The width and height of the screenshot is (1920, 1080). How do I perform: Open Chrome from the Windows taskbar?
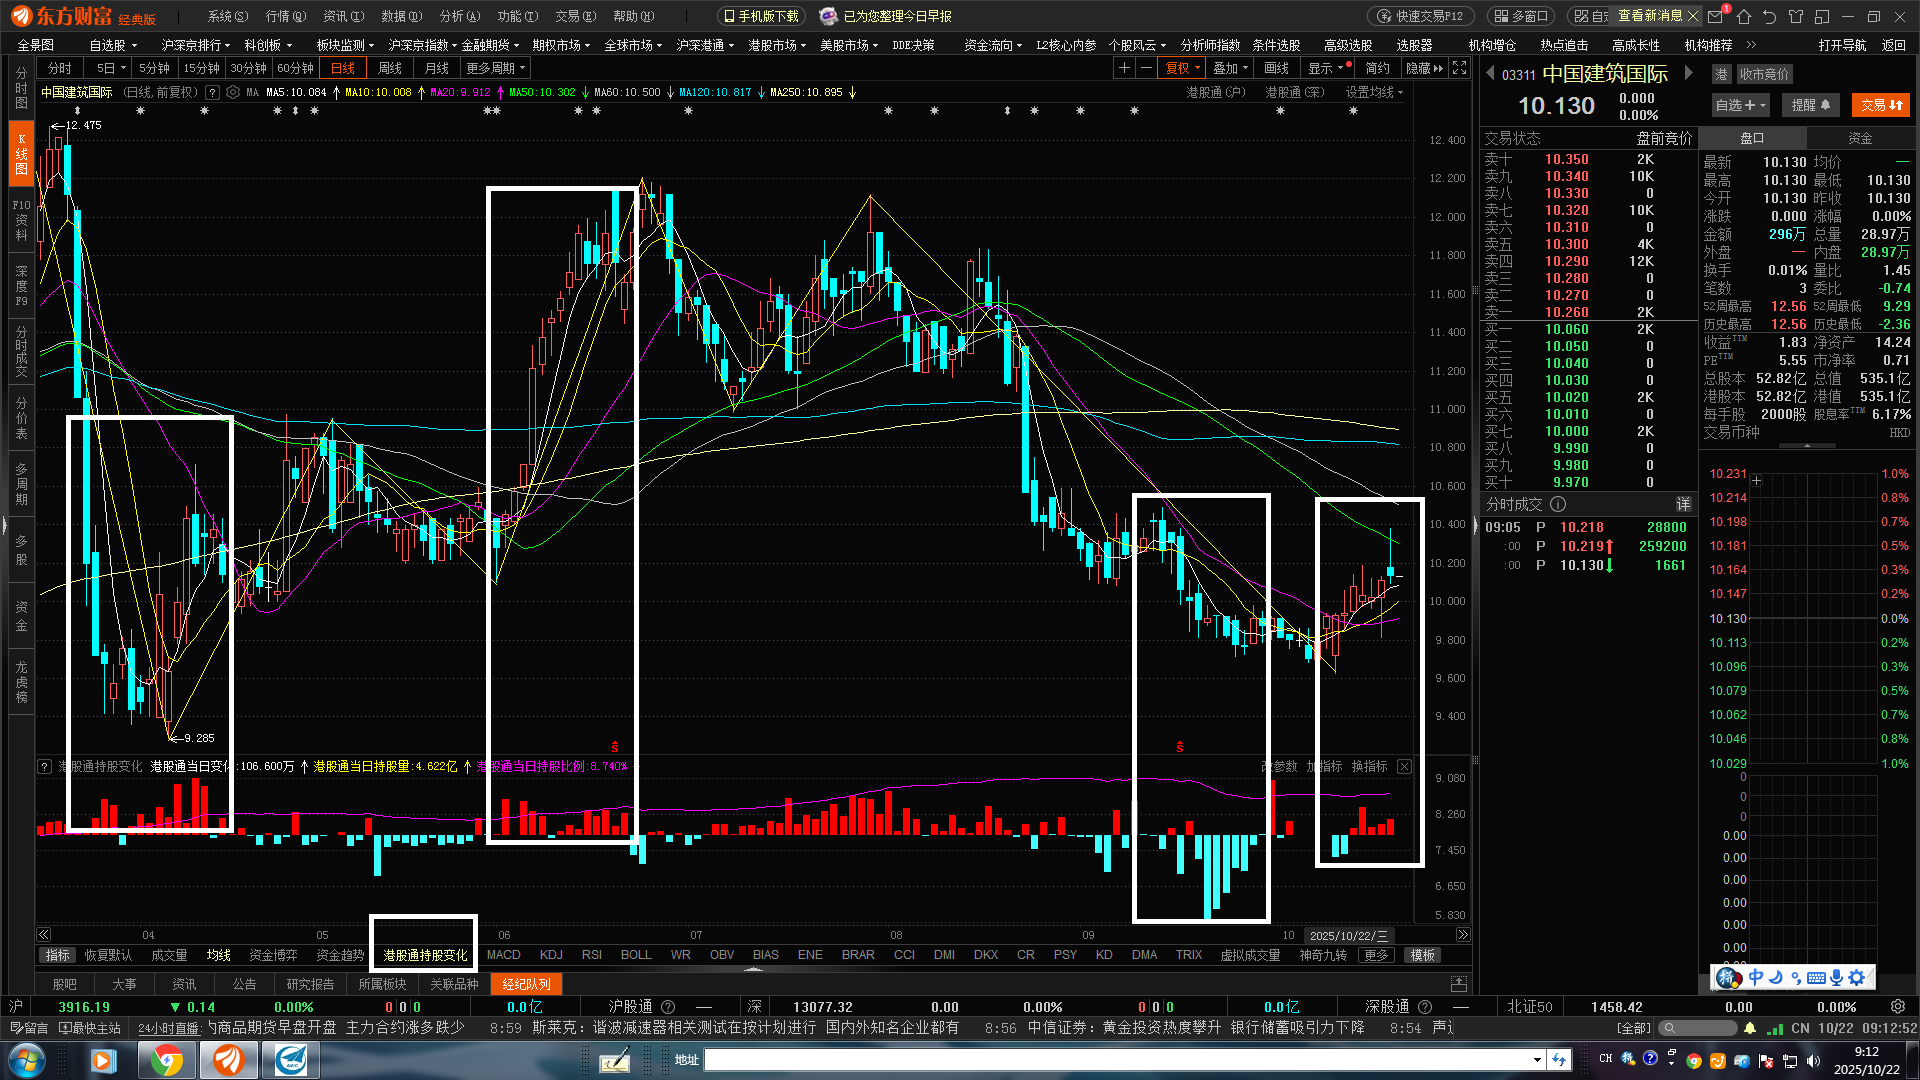pyautogui.click(x=167, y=1059)
